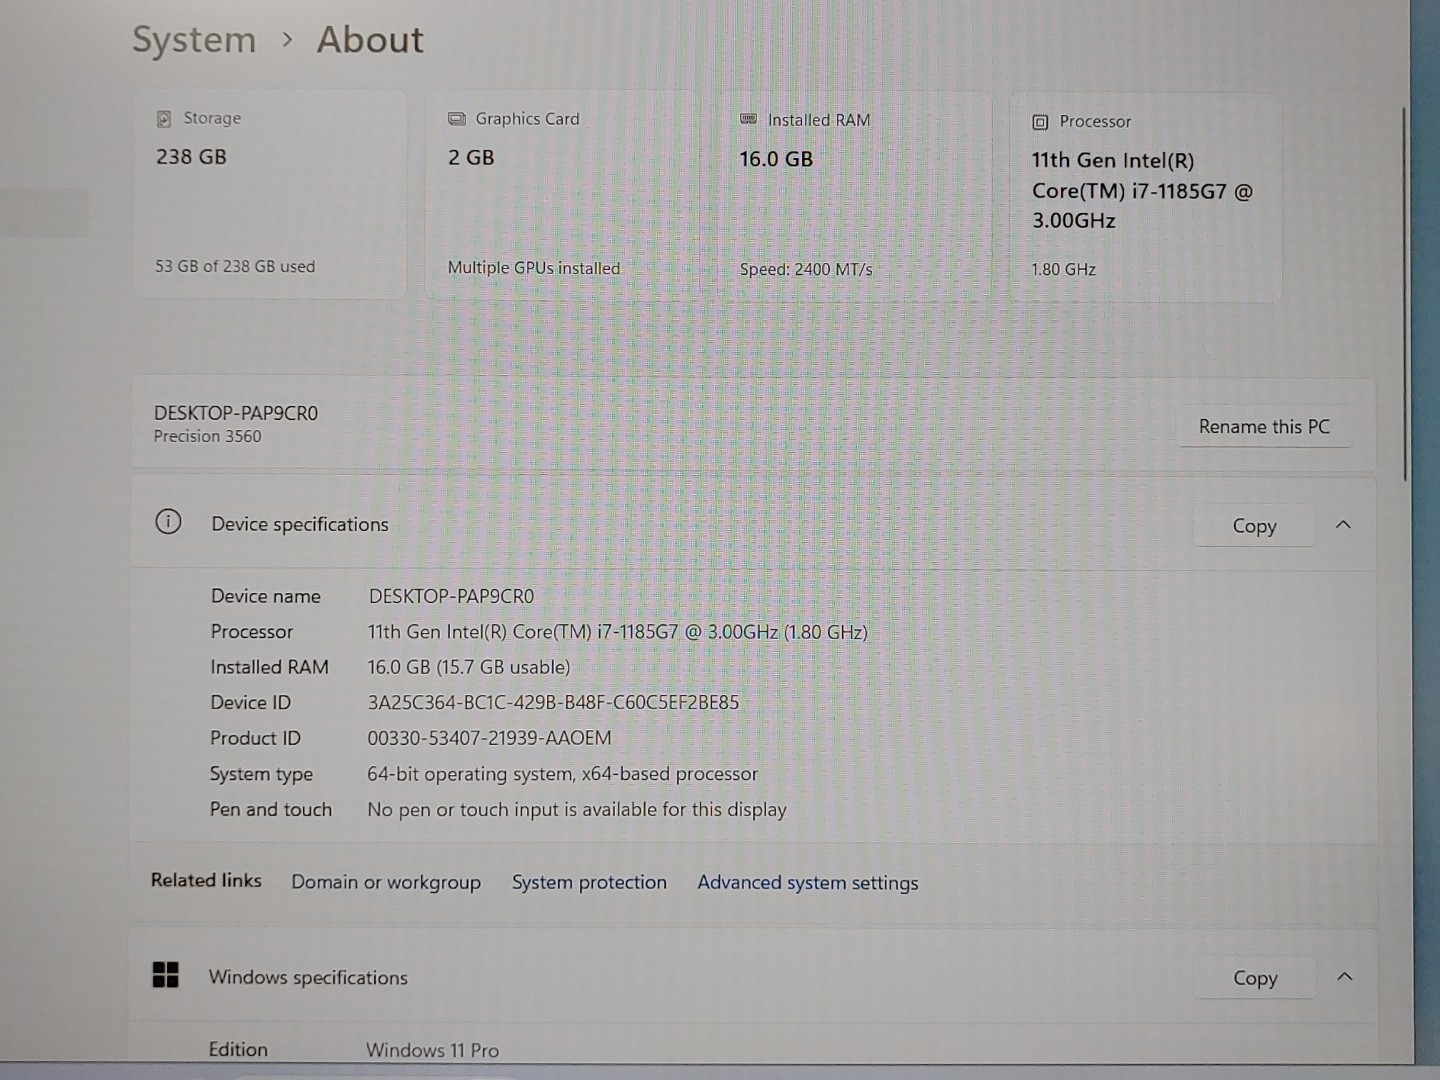Collapse the Device specifications section
The width and height of the screenshot is (1440, 1080).
coord(1344,524)
